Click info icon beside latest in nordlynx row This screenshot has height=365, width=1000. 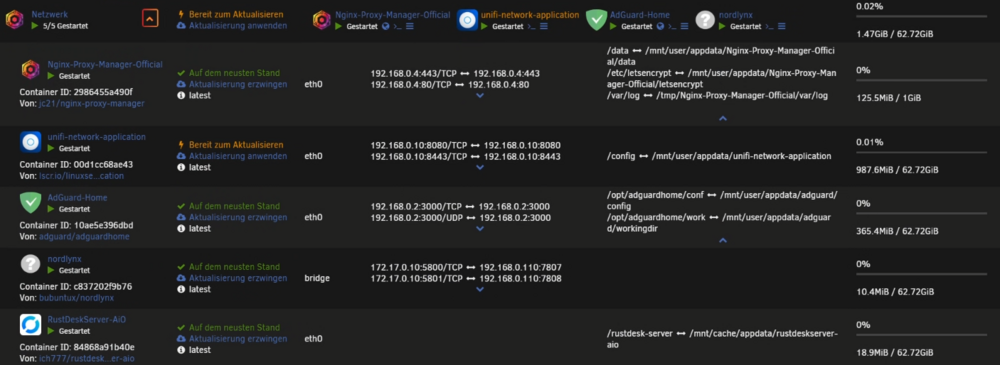click(x=181, y=289)
